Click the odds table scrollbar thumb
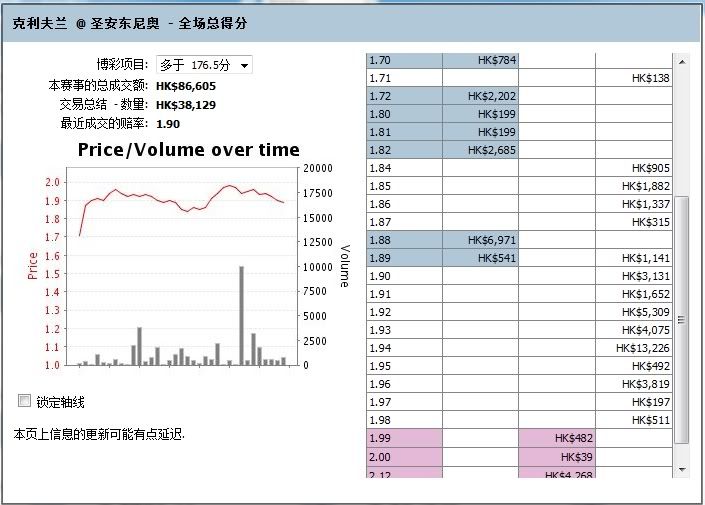Screen dimensions: 705x505 682,320
